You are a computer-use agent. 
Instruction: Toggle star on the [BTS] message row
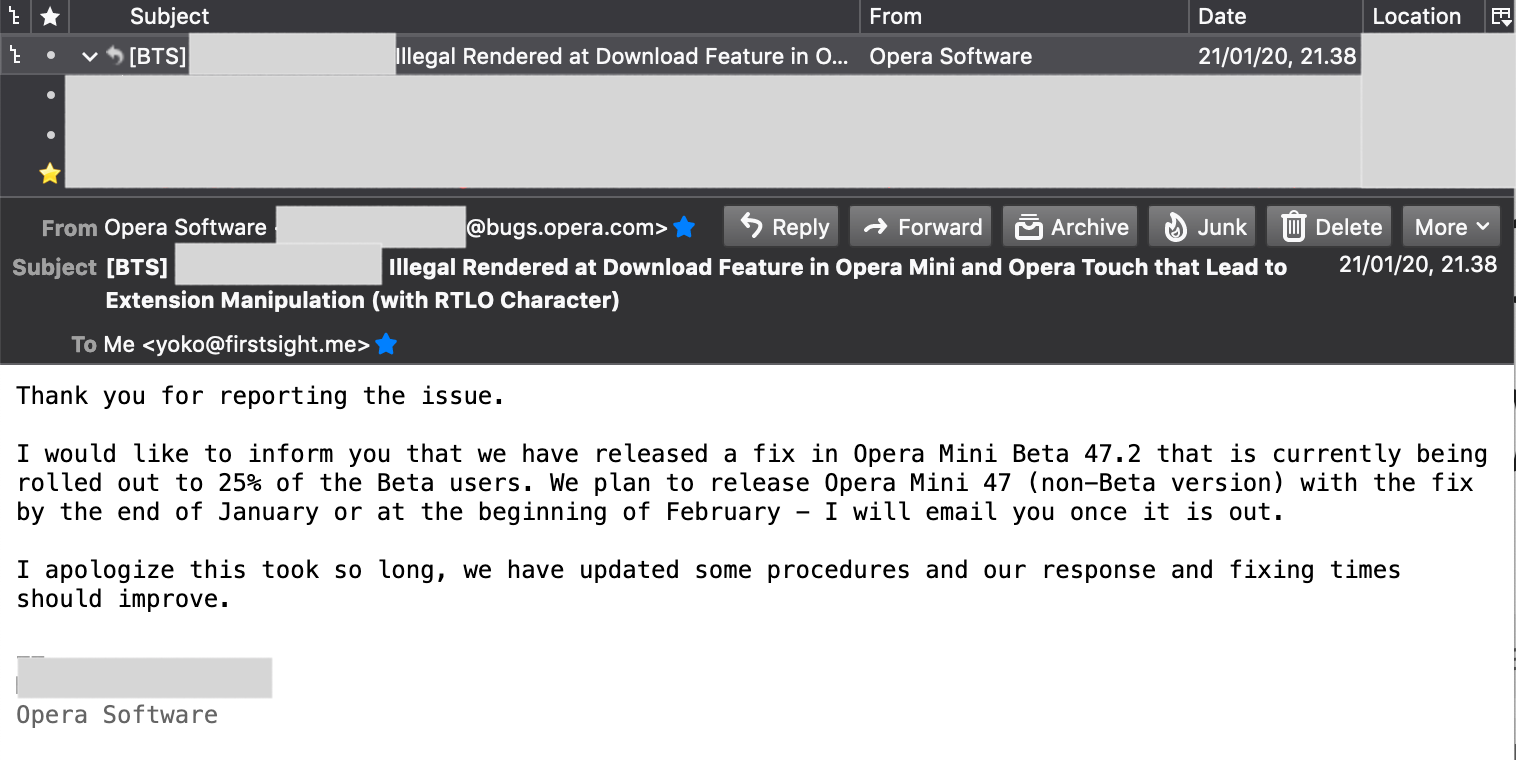click(x=50, y=57)
